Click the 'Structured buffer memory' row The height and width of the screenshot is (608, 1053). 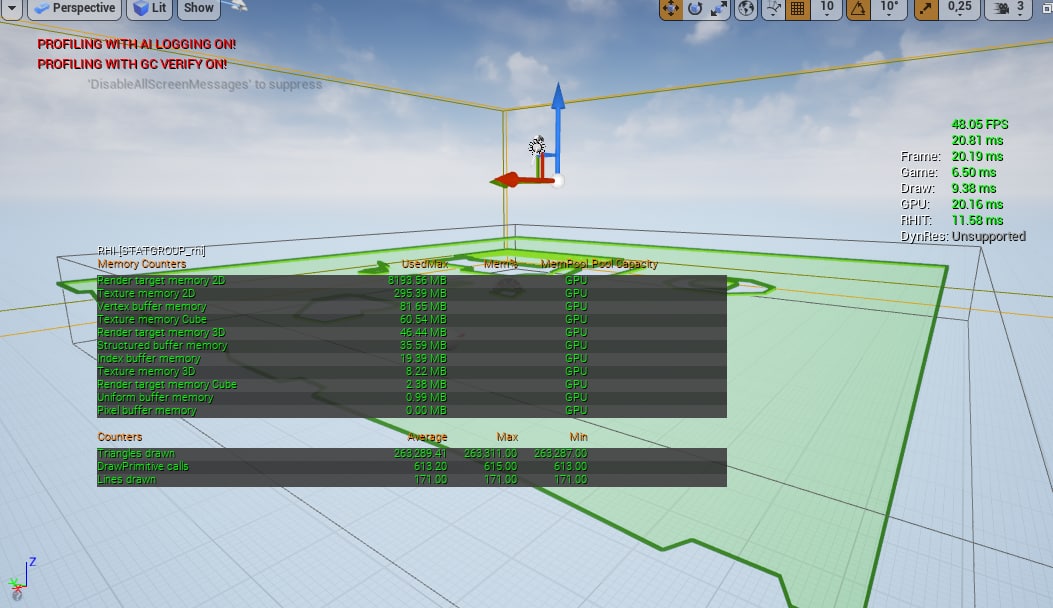[412, 345]
